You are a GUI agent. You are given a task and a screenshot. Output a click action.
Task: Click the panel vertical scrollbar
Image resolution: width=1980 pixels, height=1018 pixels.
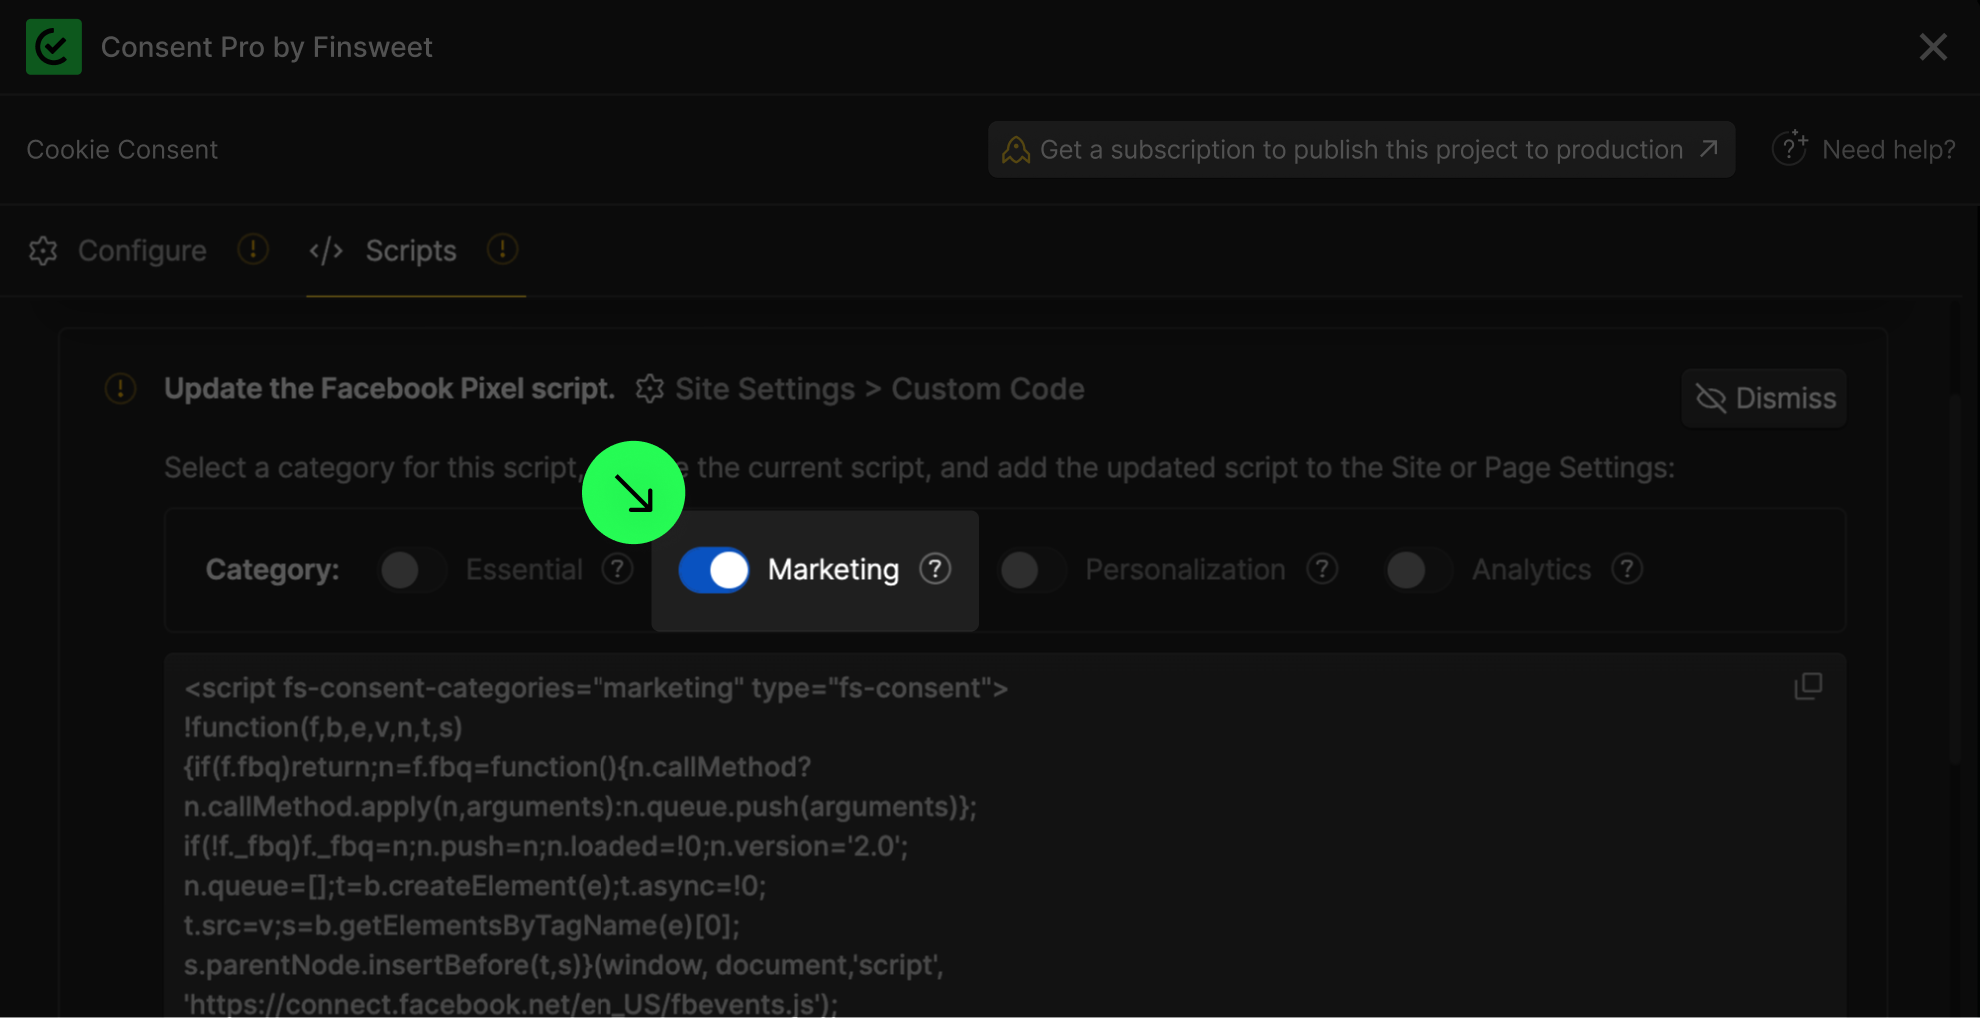(1955, 580)
